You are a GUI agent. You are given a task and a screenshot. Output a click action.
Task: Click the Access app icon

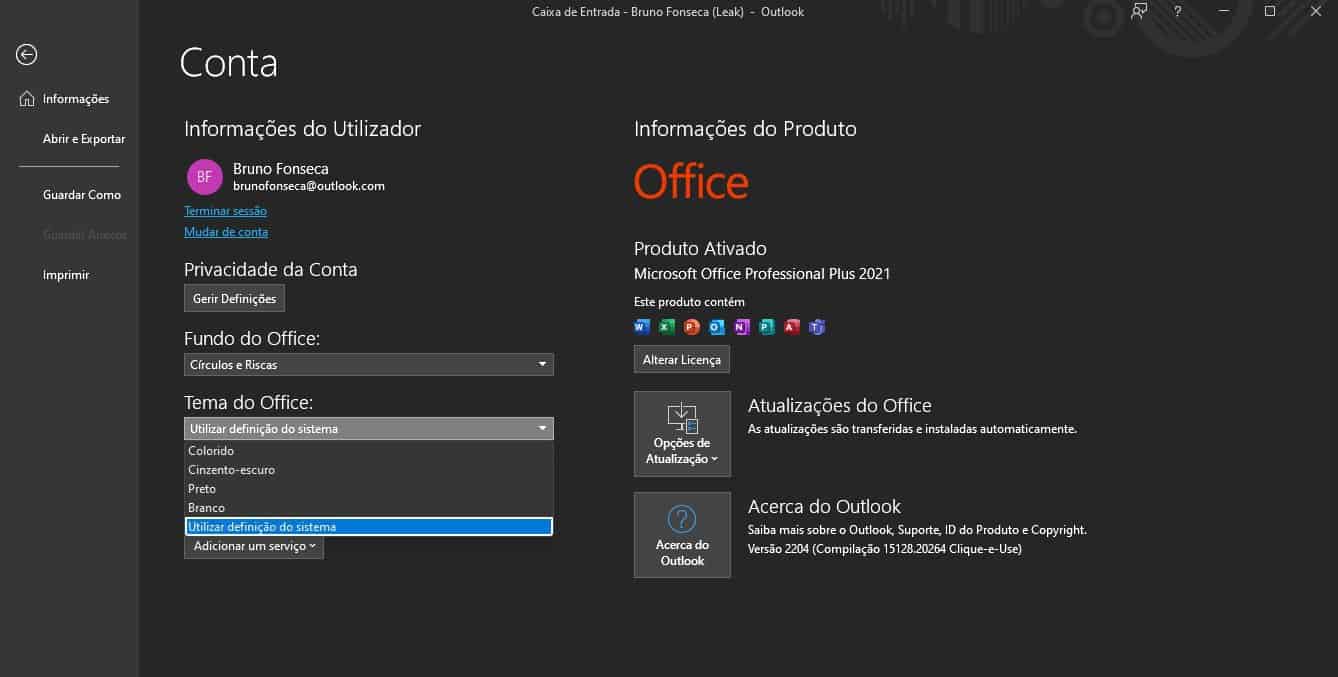tap(792, 327)
